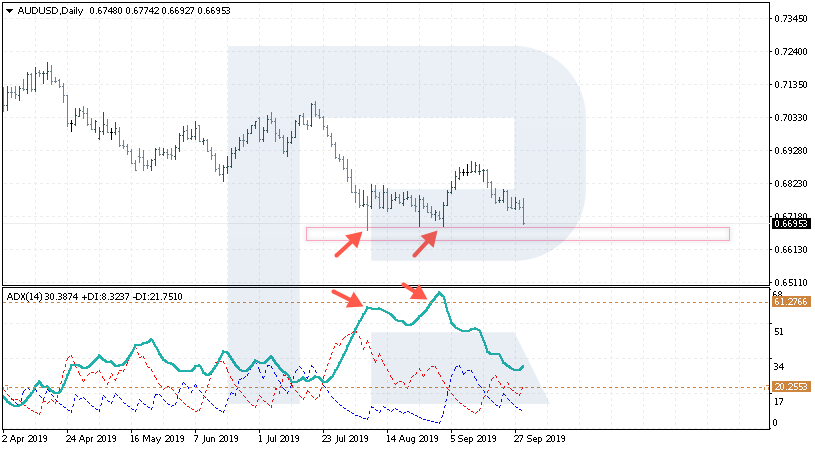This screenshot has width=815, height=450.
Task: Click the 27 Sep 2019 date label
Action: pos(540,439)
